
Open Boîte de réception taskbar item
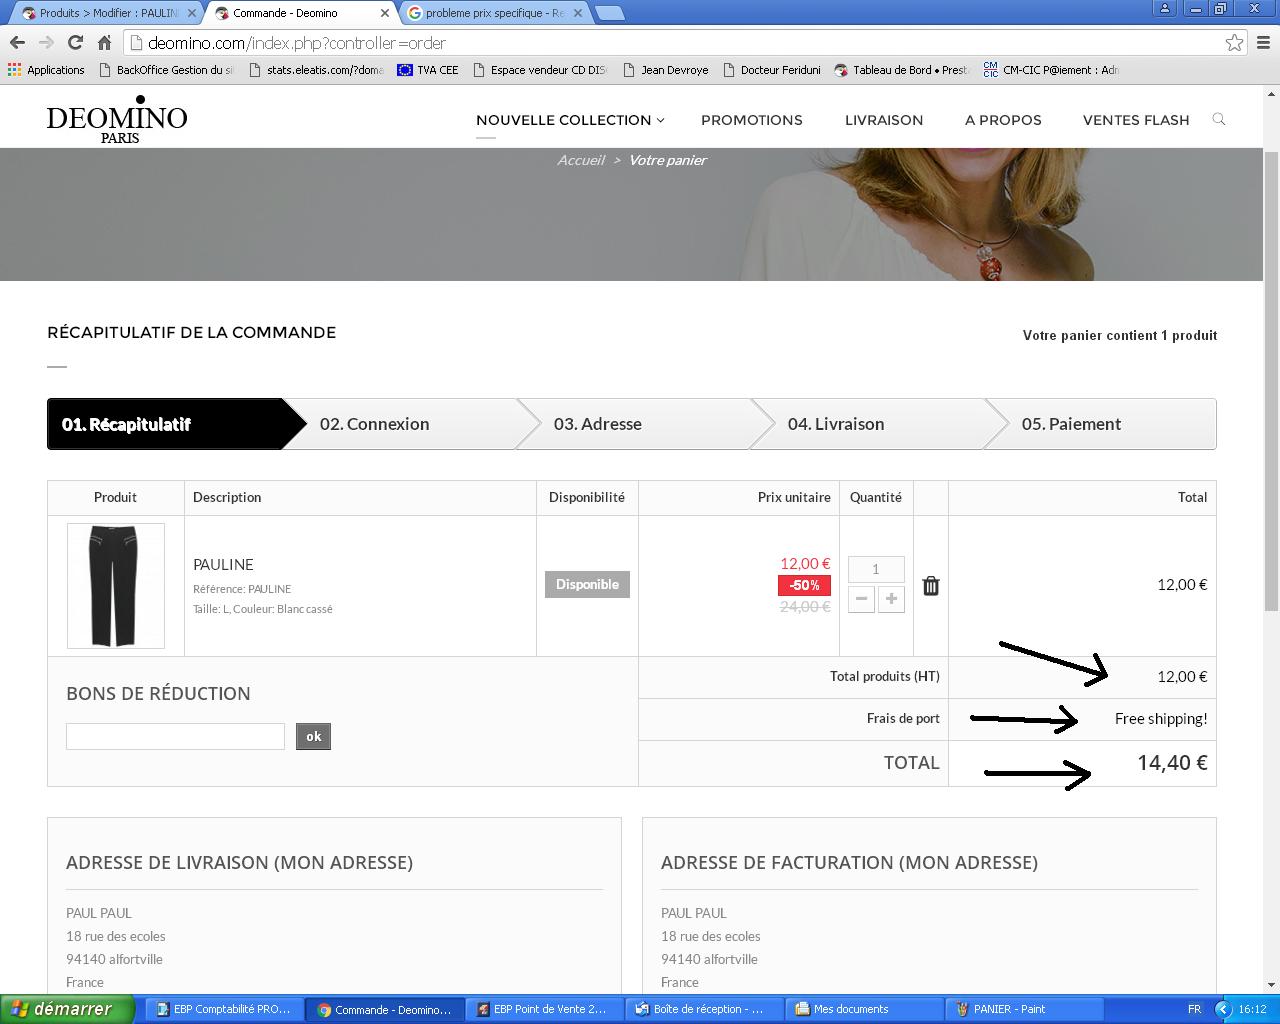pyautogui.click(x=705, y=1009)
